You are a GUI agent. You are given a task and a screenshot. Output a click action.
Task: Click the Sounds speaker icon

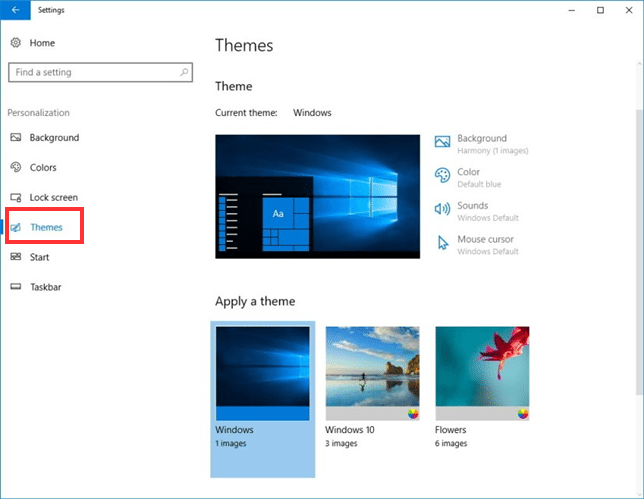442,209
